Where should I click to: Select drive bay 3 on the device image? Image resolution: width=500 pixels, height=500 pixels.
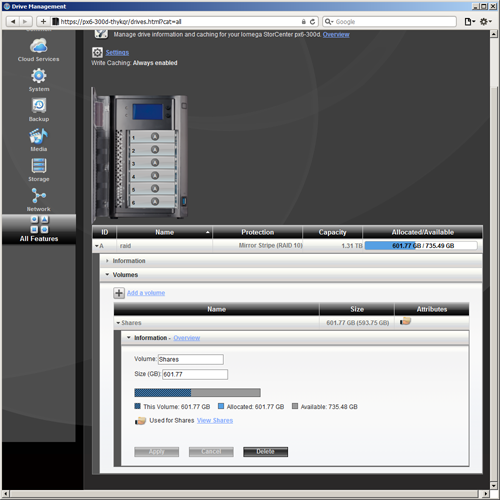[x=152, y=163]
